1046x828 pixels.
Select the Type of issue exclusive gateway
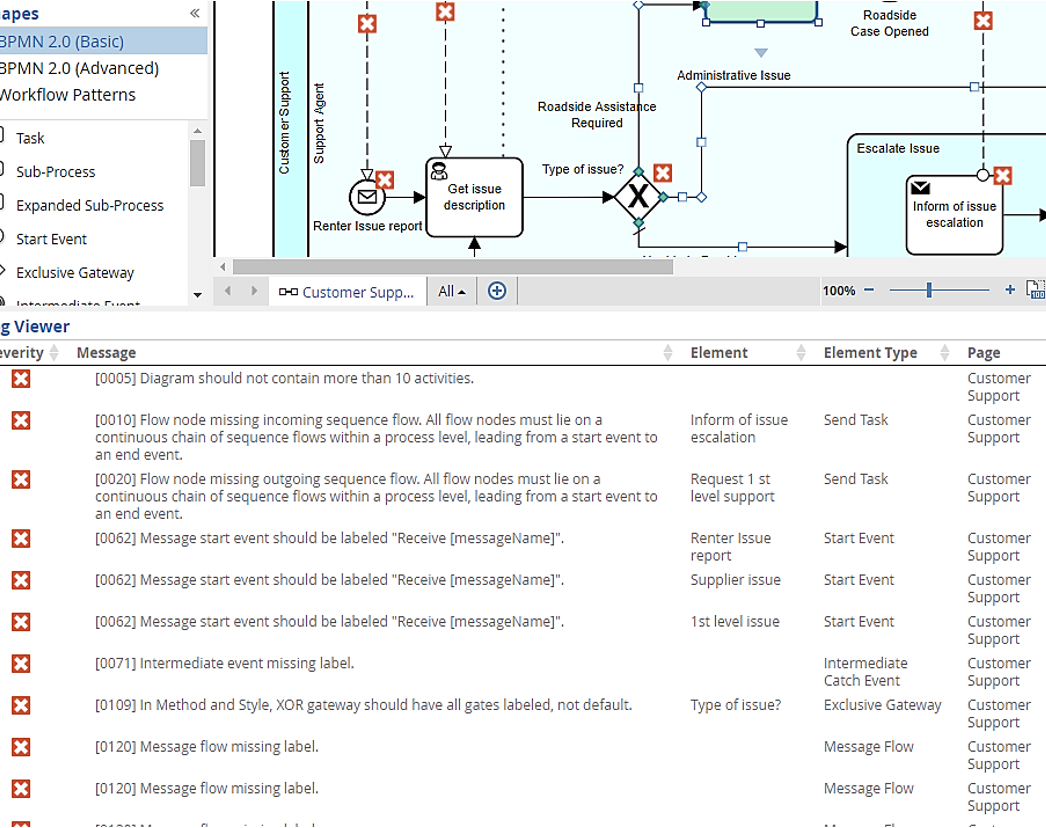pos(637,197)
